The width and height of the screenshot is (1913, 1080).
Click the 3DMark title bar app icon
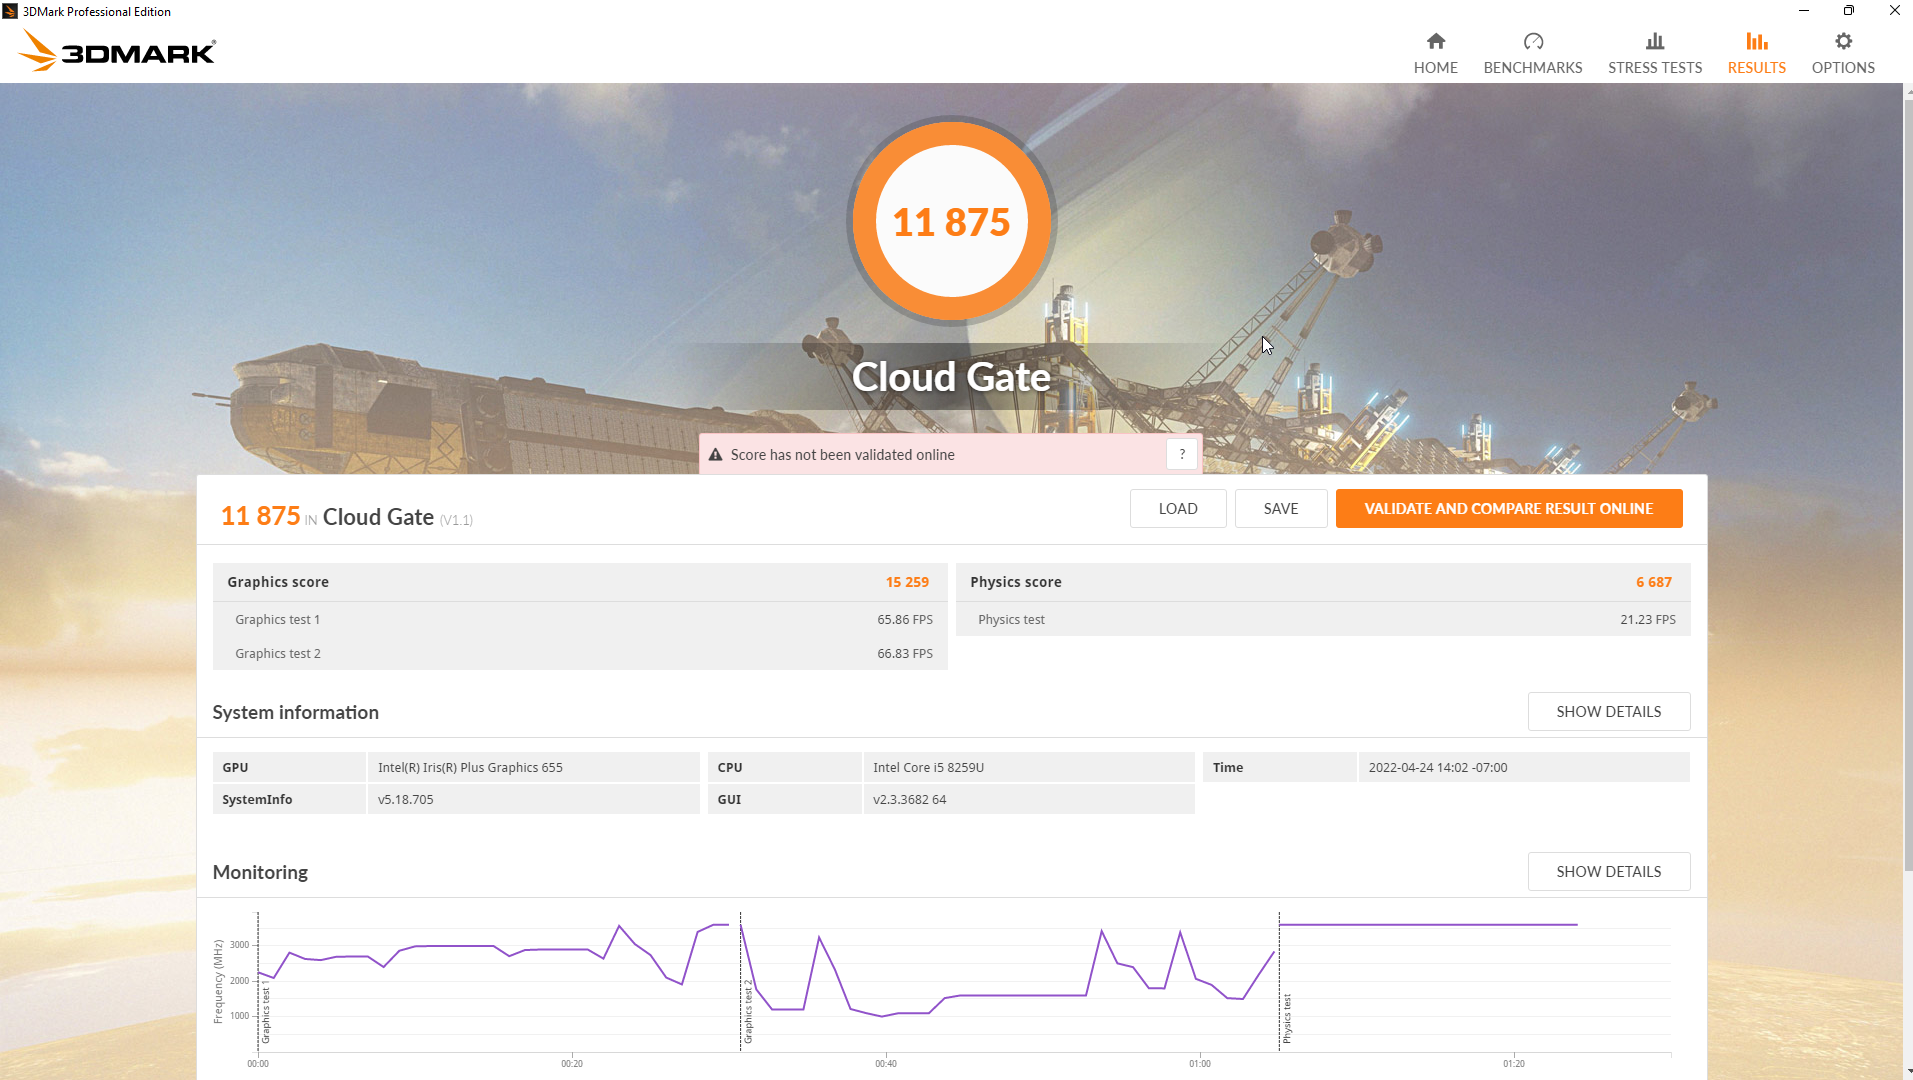click(x=10, y=11)
